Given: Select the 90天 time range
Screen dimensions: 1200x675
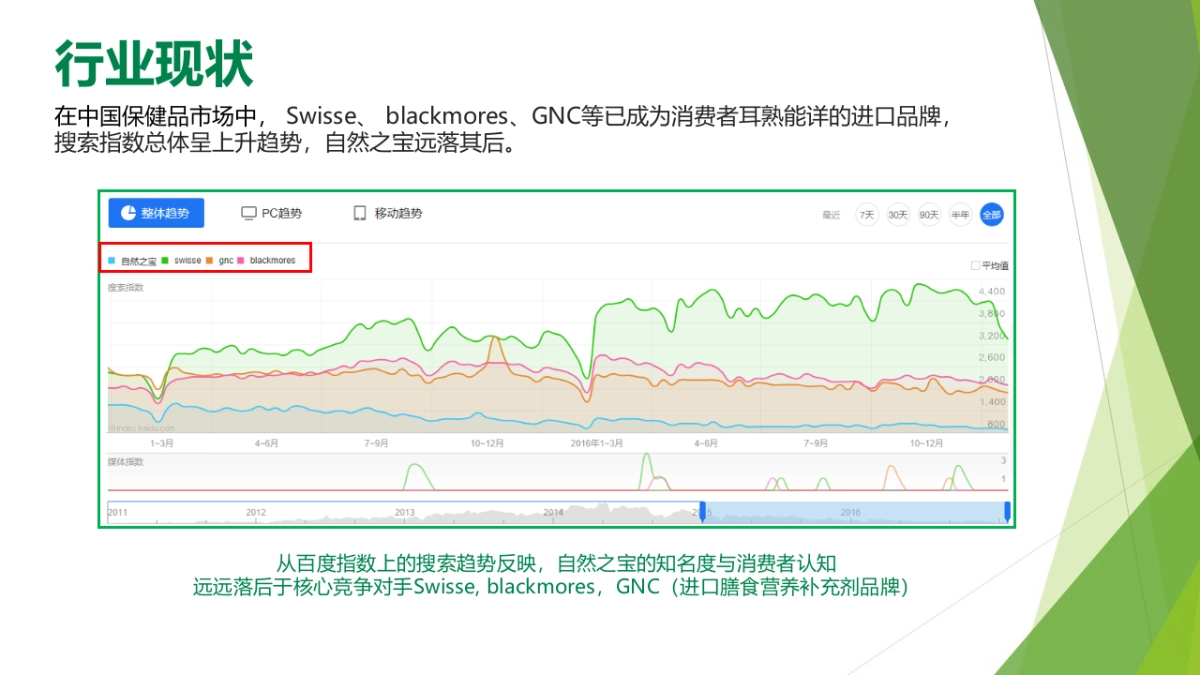Looking at the screenshot, I should point(929,214).
